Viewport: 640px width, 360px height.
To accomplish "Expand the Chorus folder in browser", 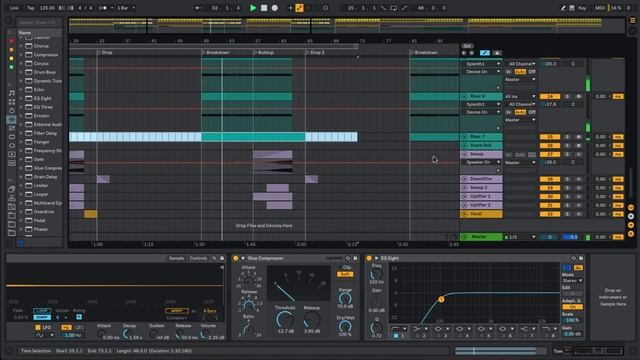I will 21,46.
